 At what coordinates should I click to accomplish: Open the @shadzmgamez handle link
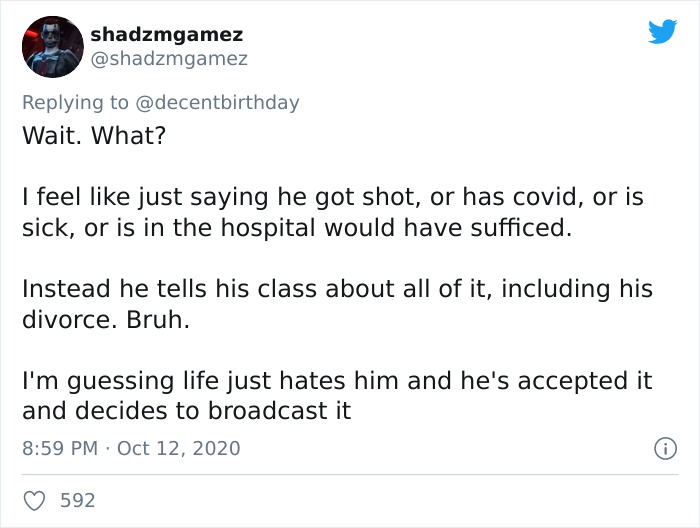tap(169, 59)
